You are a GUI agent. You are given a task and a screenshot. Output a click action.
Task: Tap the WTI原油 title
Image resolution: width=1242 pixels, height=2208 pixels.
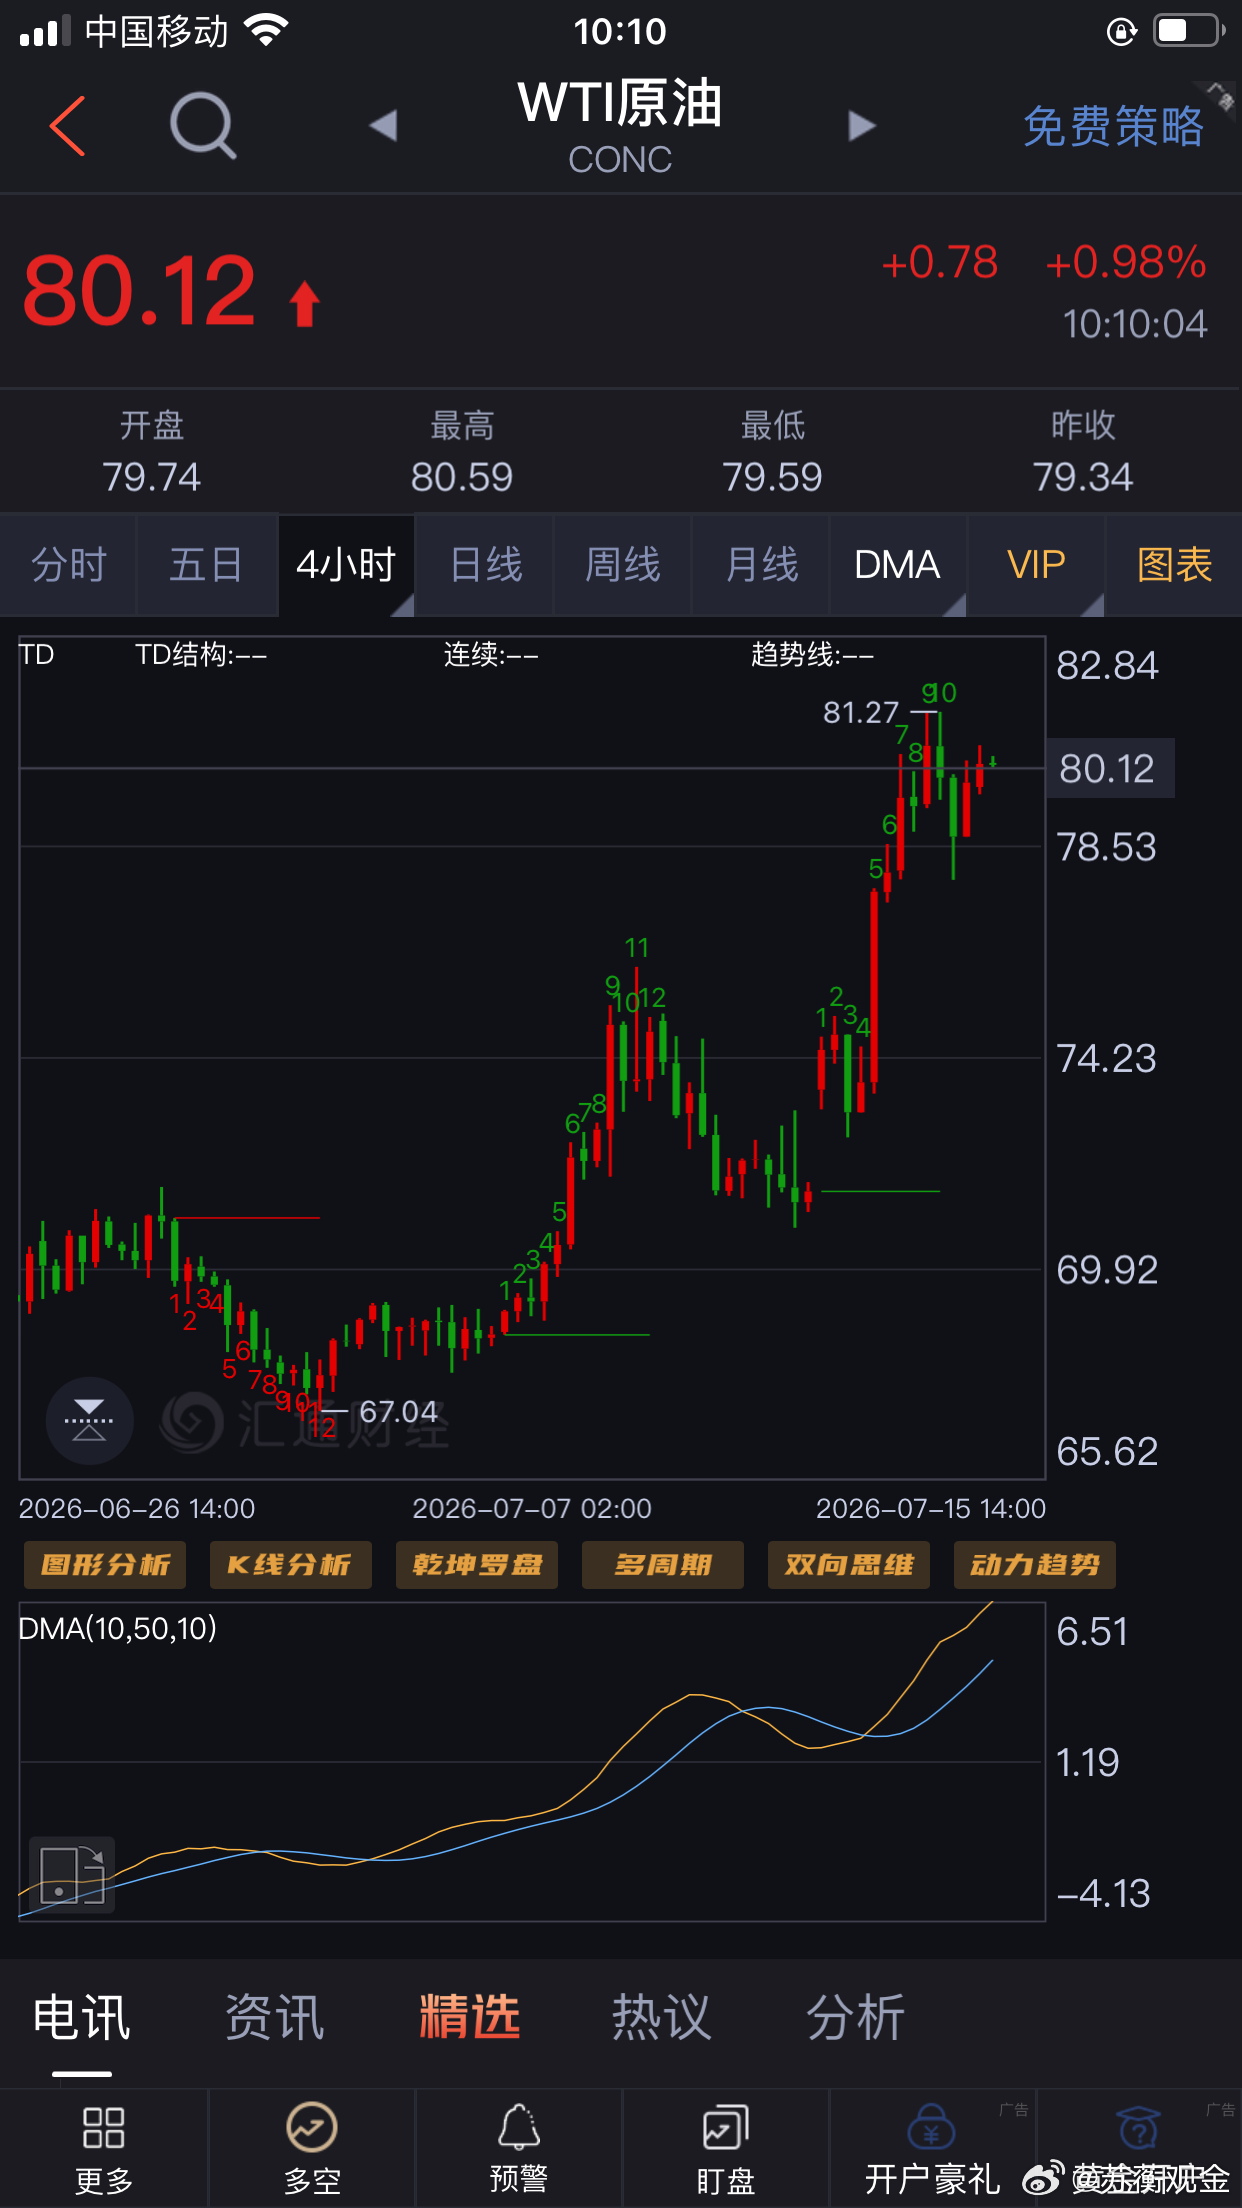click(x=620, y=103)
